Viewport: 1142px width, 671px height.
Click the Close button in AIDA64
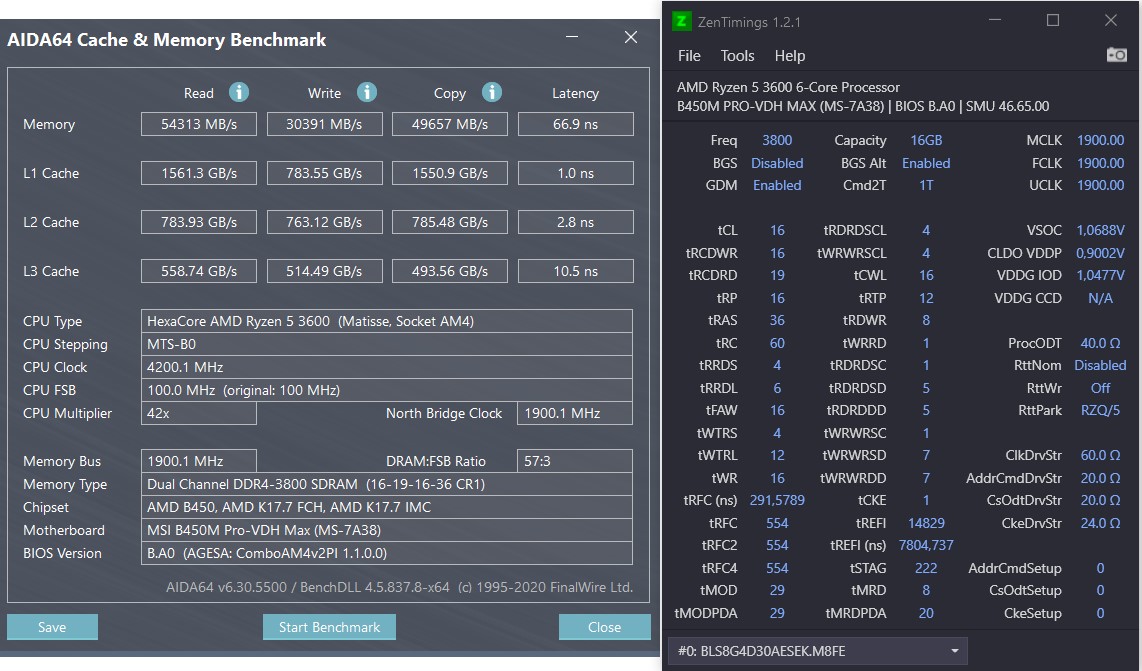[605, 627]
